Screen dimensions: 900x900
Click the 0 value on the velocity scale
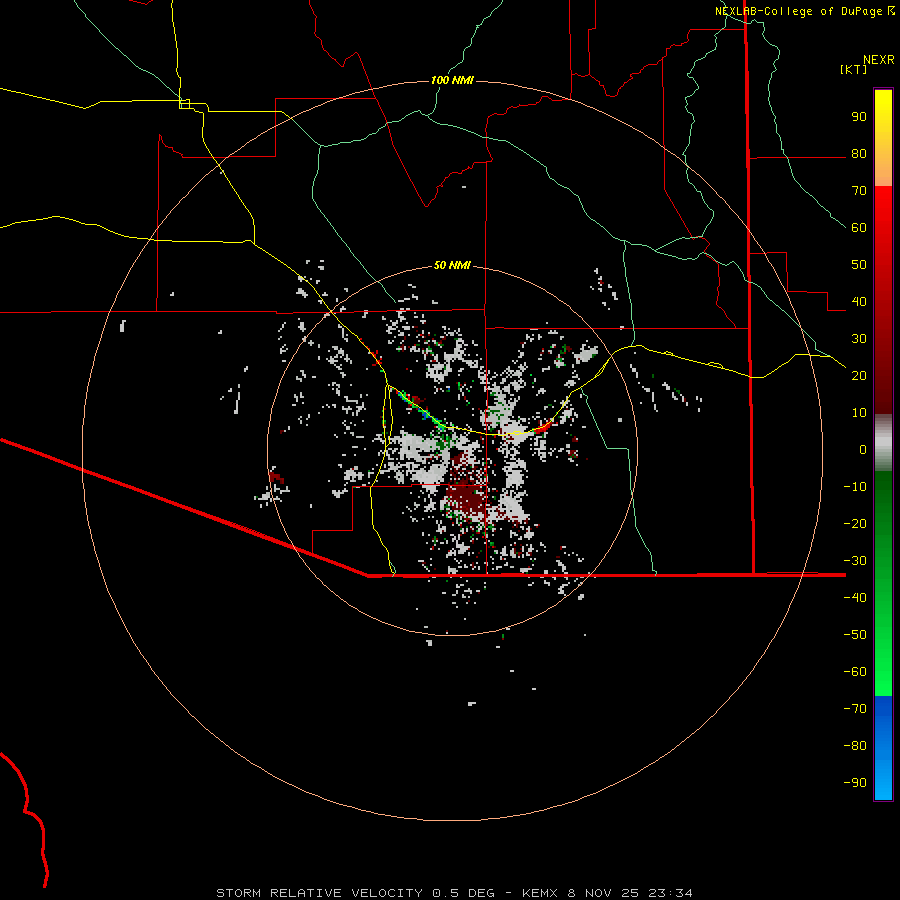(x=863, y=450)
